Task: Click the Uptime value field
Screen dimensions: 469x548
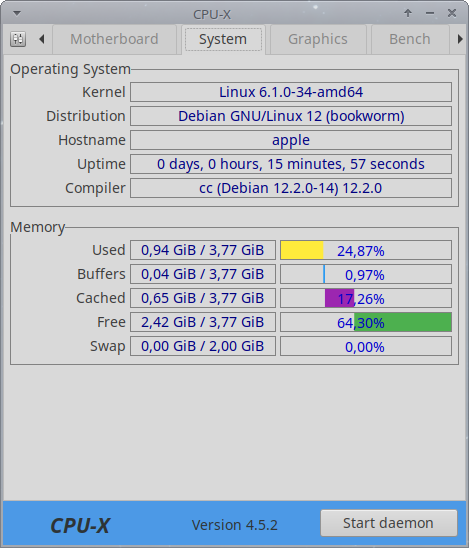Action: [x=291, y=164]
